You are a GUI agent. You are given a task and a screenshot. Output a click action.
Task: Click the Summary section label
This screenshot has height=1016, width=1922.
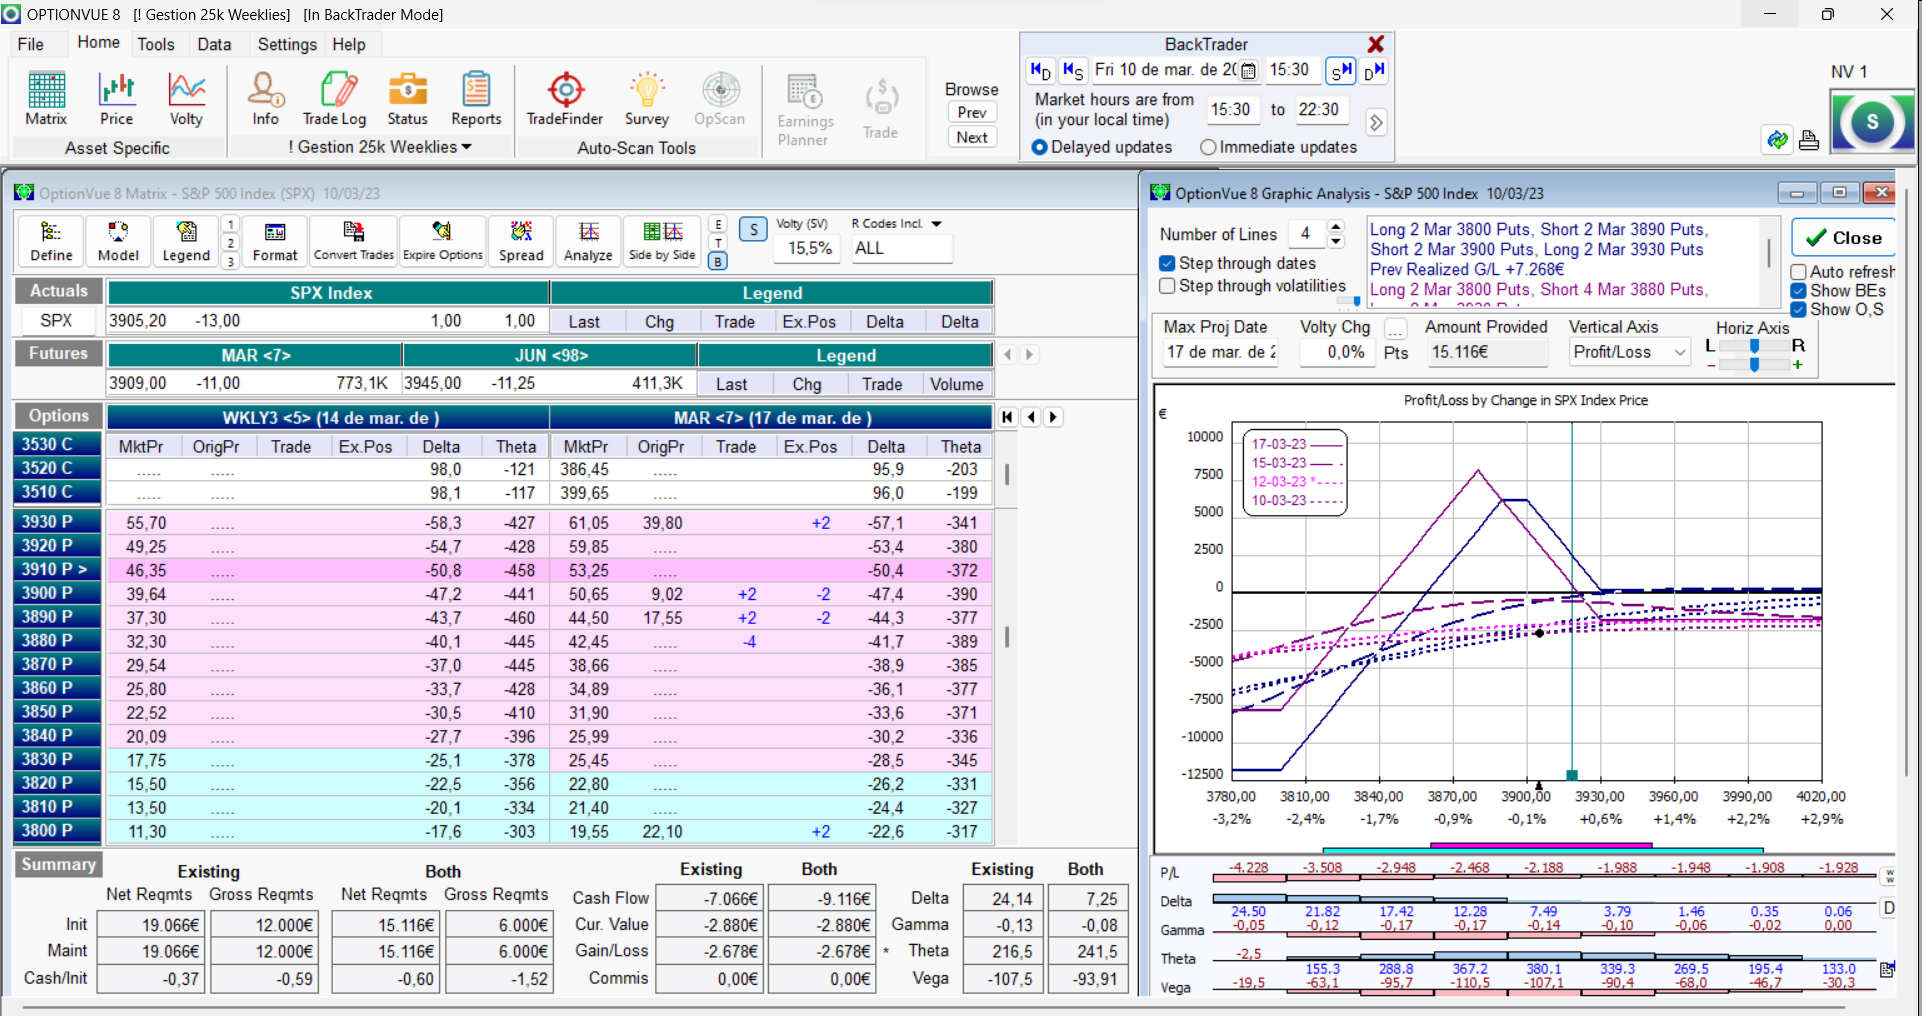pyautogui.click(x=58, y=865)
